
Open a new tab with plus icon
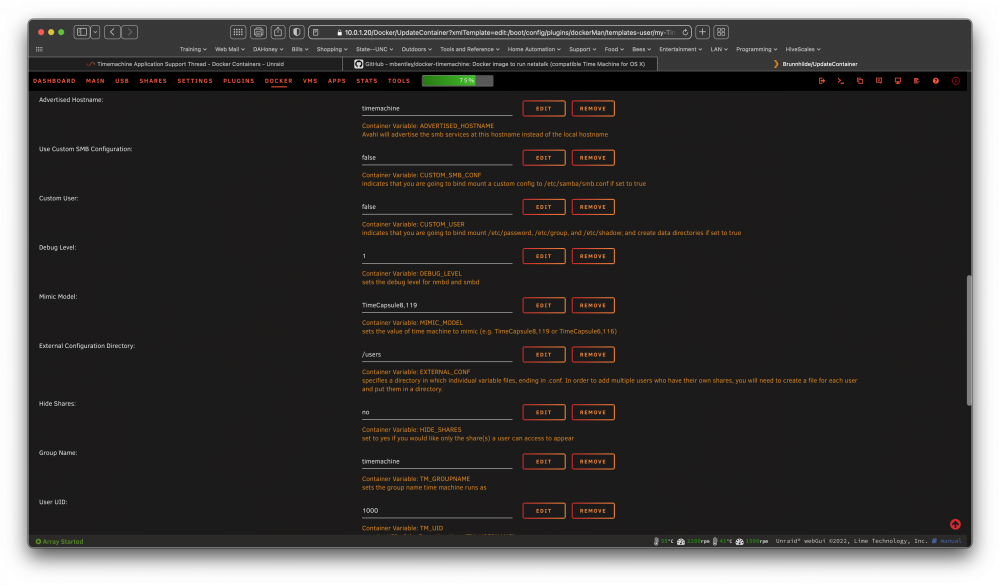click(702, 32)
